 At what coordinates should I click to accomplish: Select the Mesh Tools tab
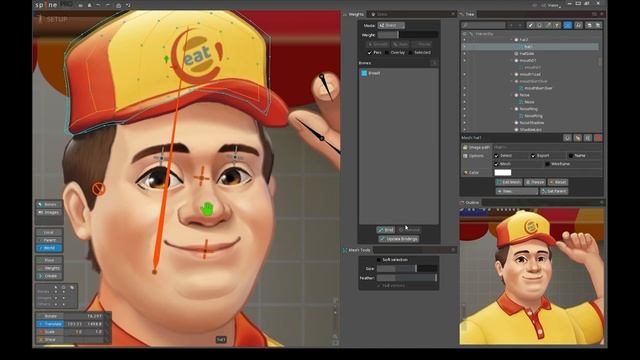tap(357, 250)
